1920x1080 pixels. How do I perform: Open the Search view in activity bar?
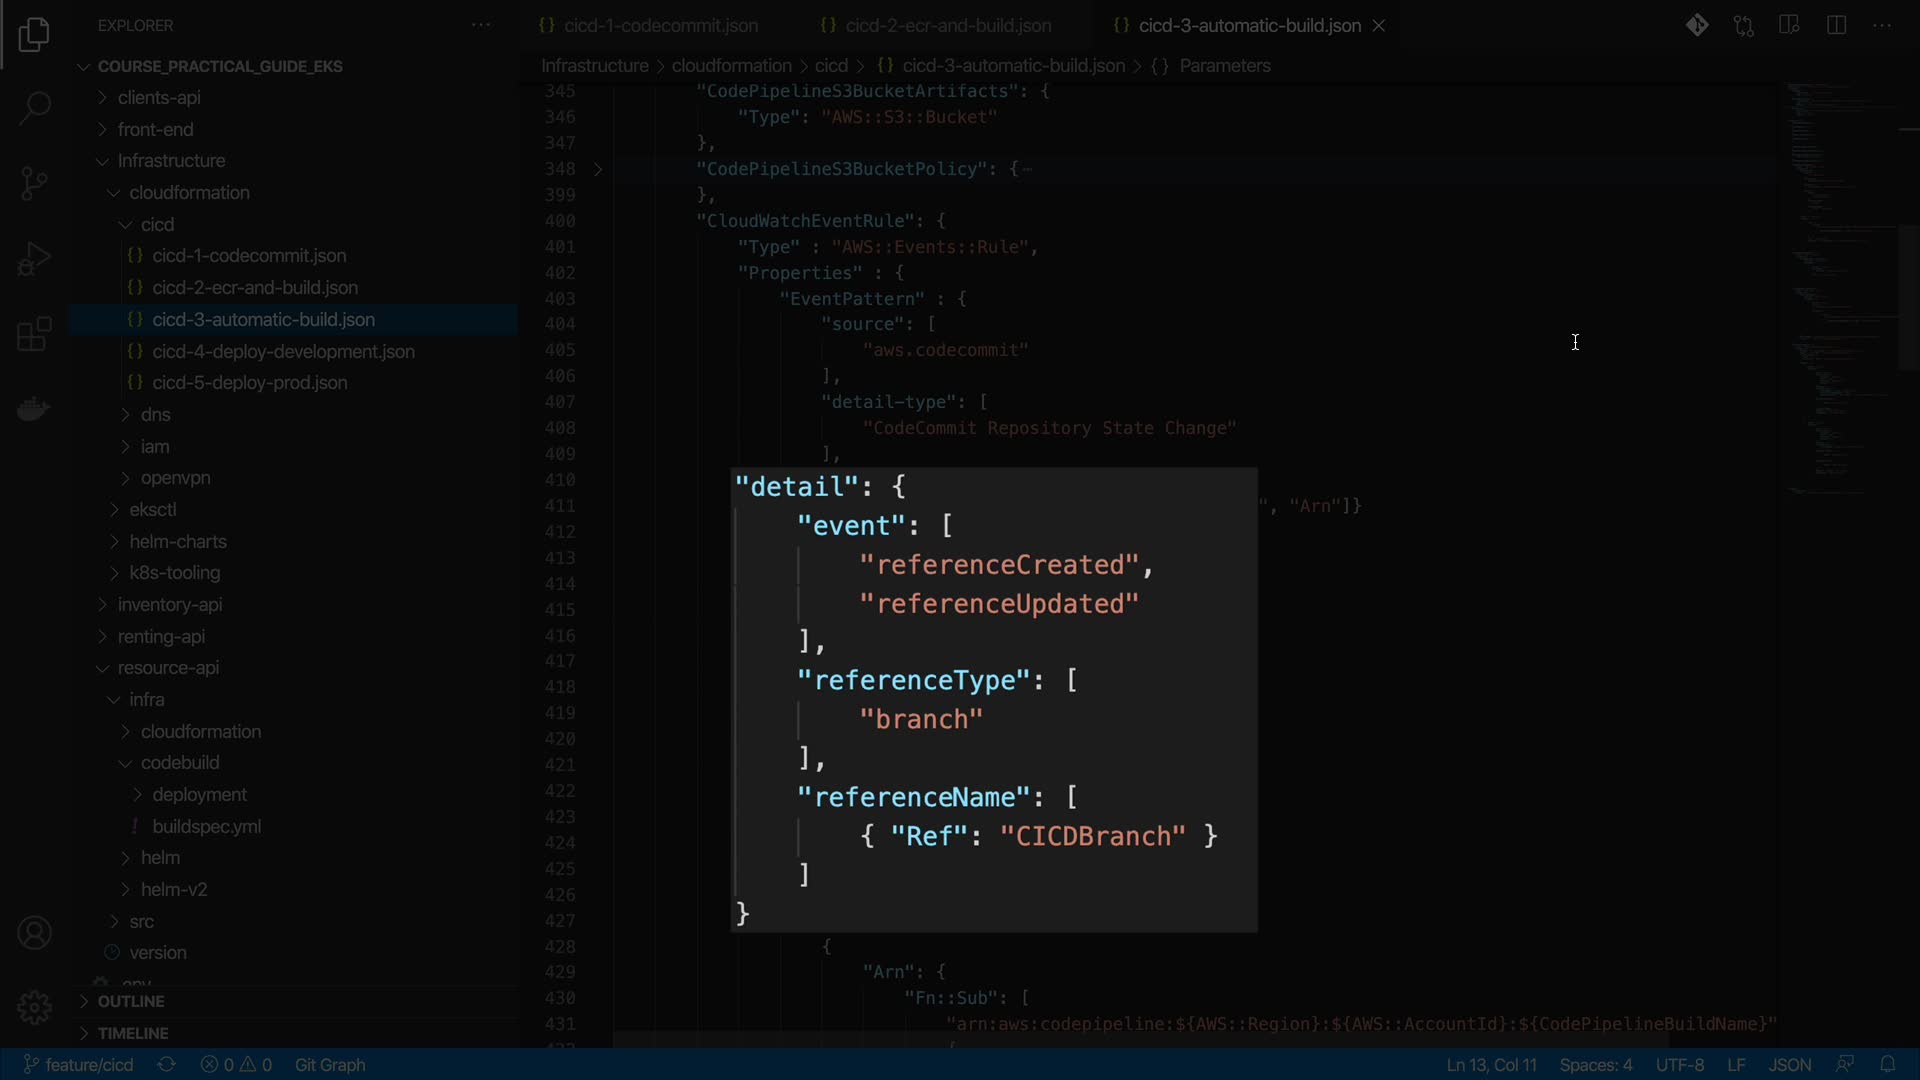[34, 108]
